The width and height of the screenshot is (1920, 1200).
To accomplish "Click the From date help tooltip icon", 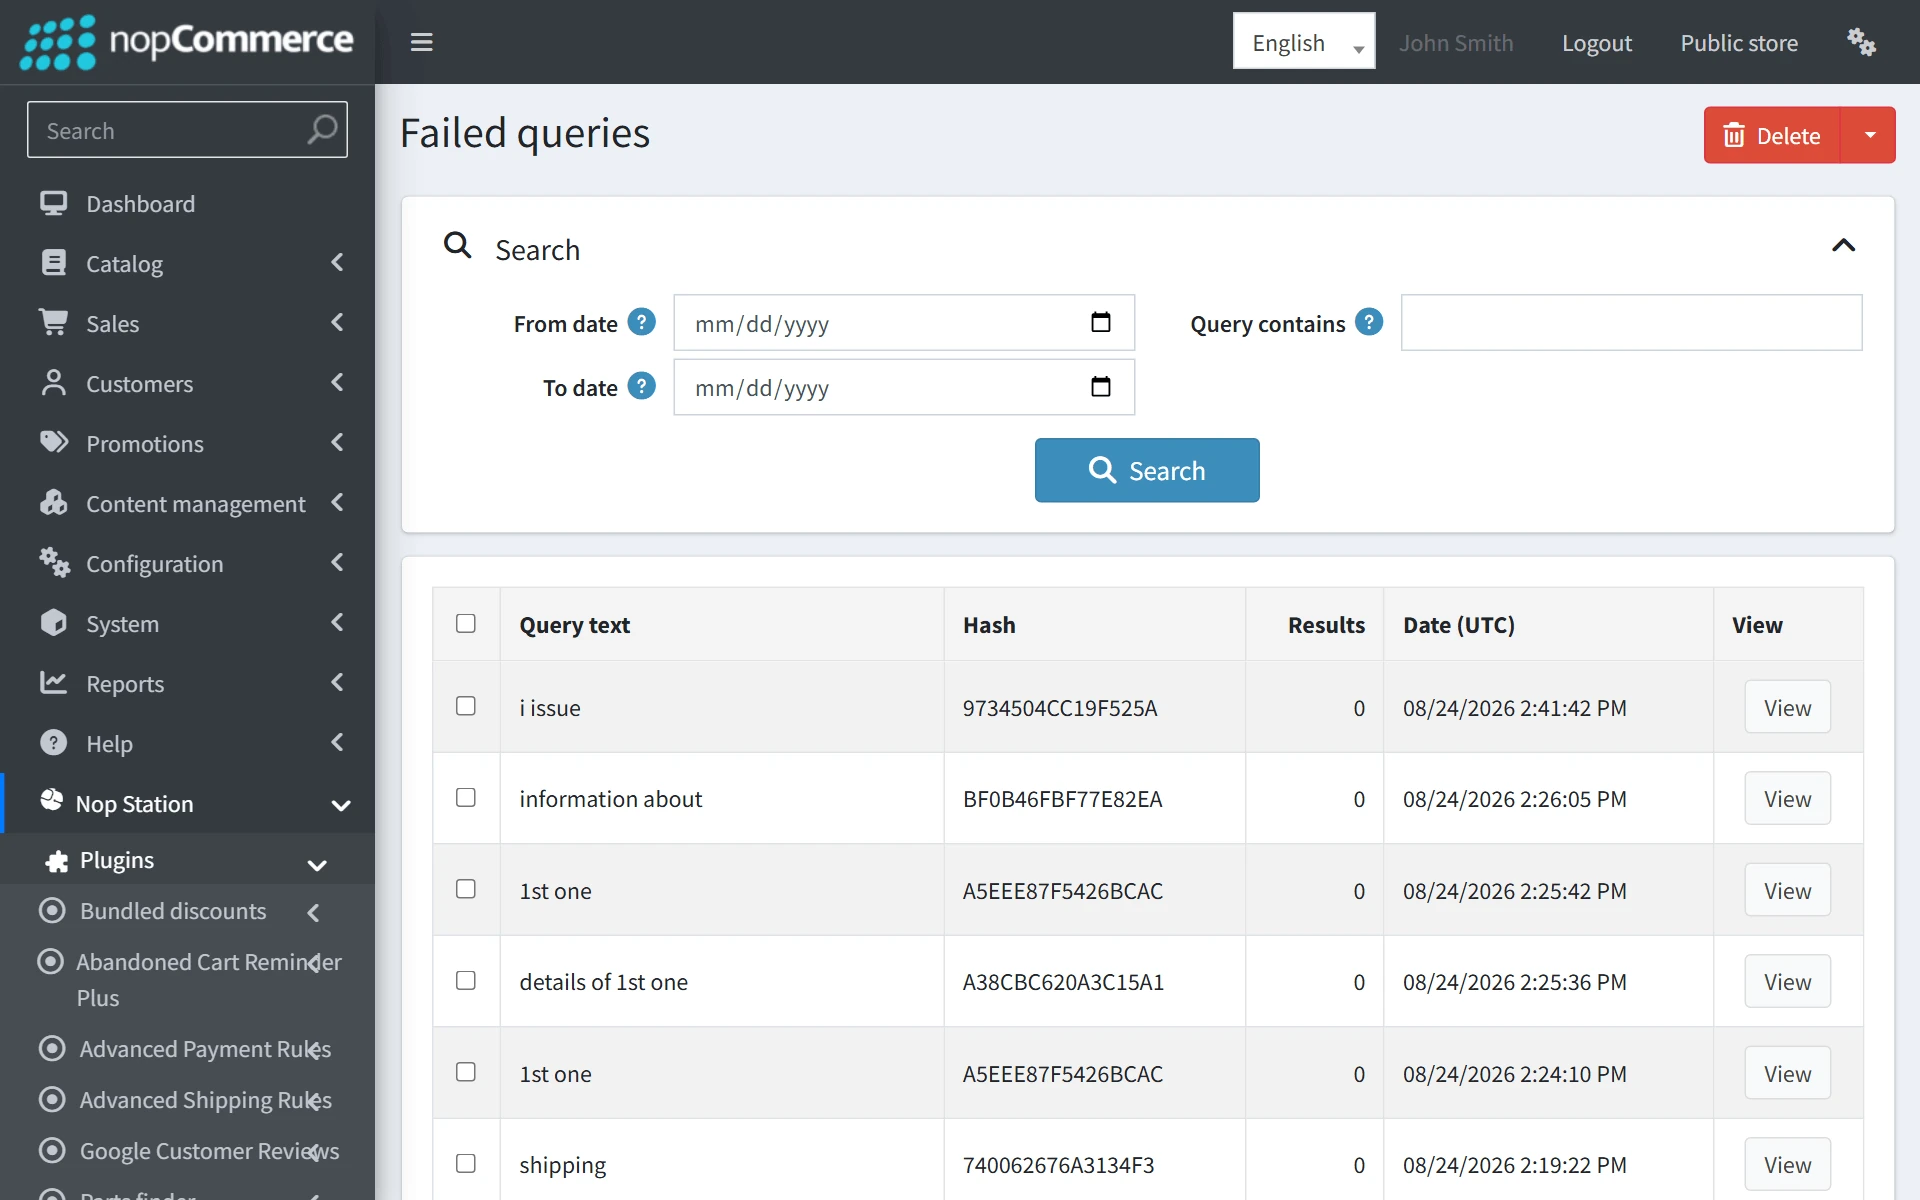I will tap(641, 322).
